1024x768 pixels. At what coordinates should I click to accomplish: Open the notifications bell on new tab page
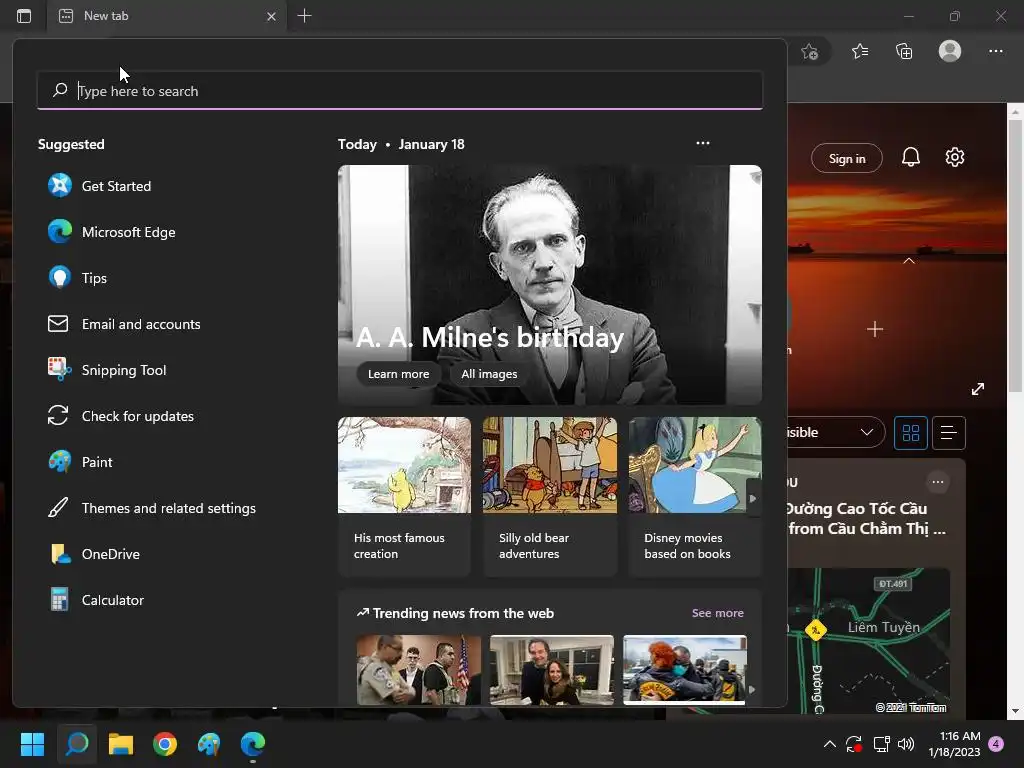click(911, 157)
